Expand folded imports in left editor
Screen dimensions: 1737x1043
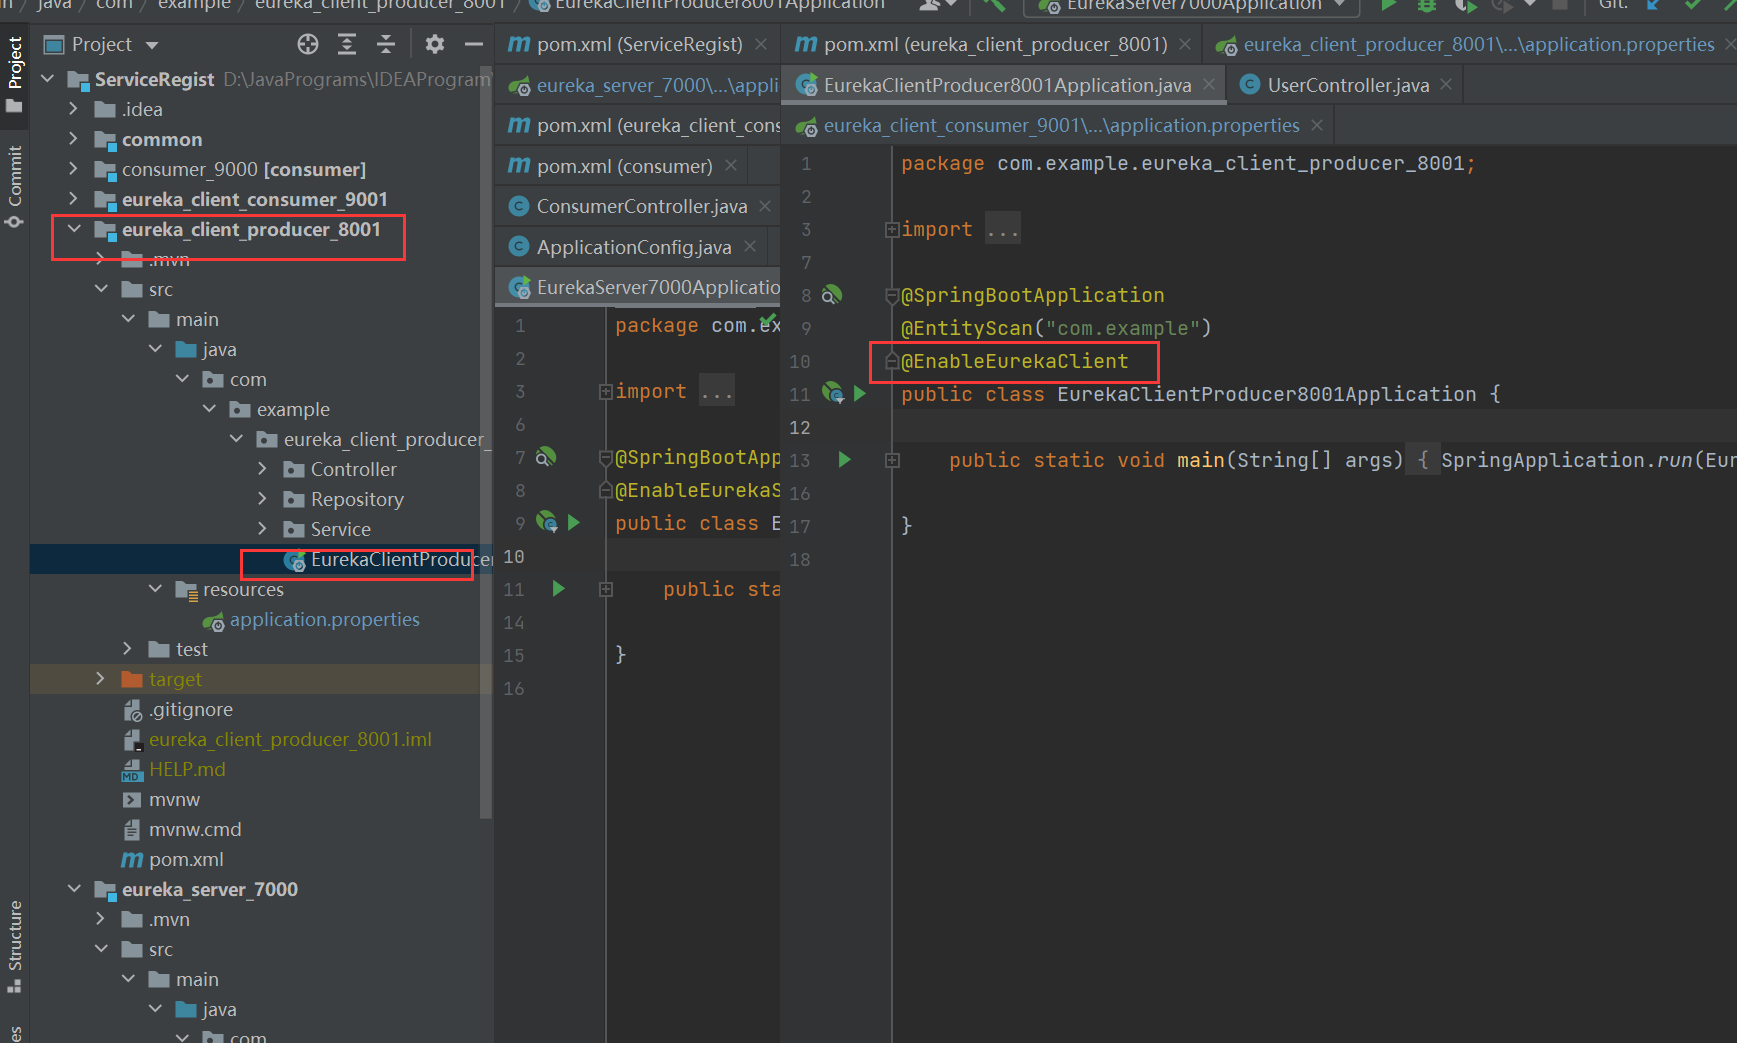point(606,391)
